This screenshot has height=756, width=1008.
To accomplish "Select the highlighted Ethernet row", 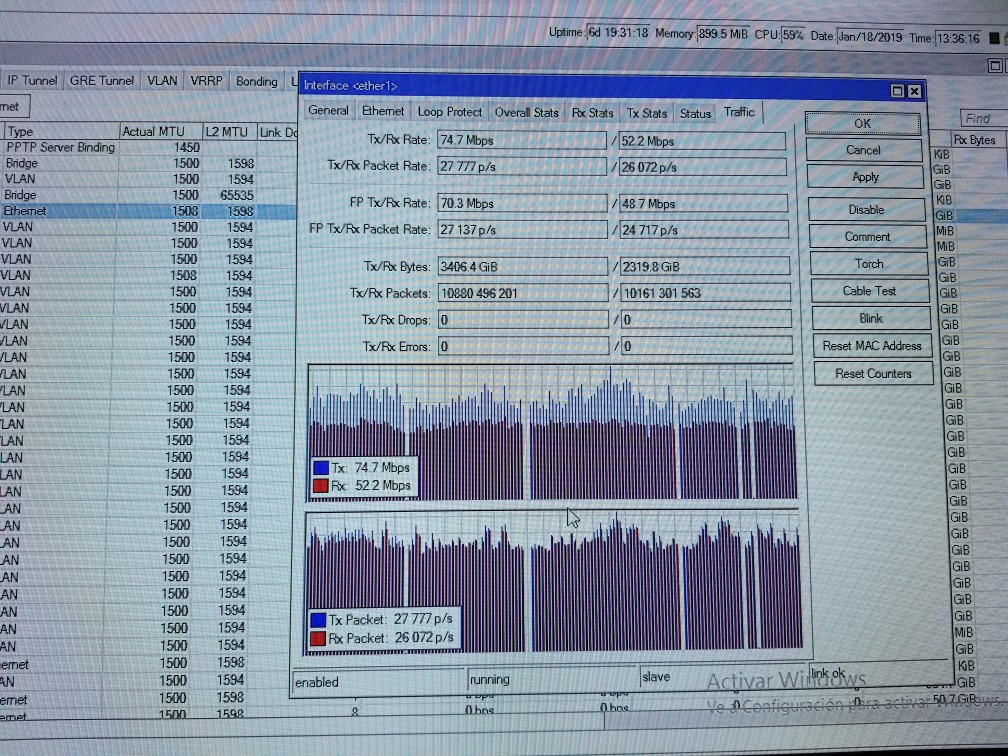I will click(148, 211).
